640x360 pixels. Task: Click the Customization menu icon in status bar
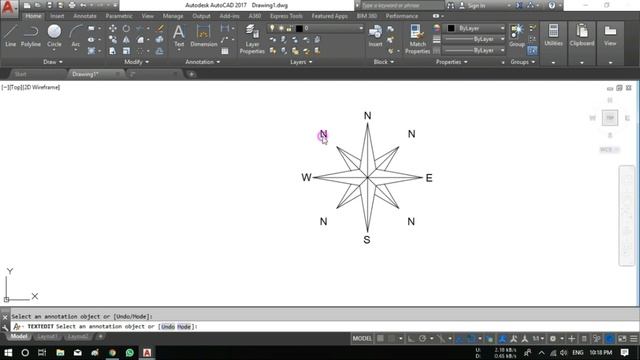coord(633,339)
